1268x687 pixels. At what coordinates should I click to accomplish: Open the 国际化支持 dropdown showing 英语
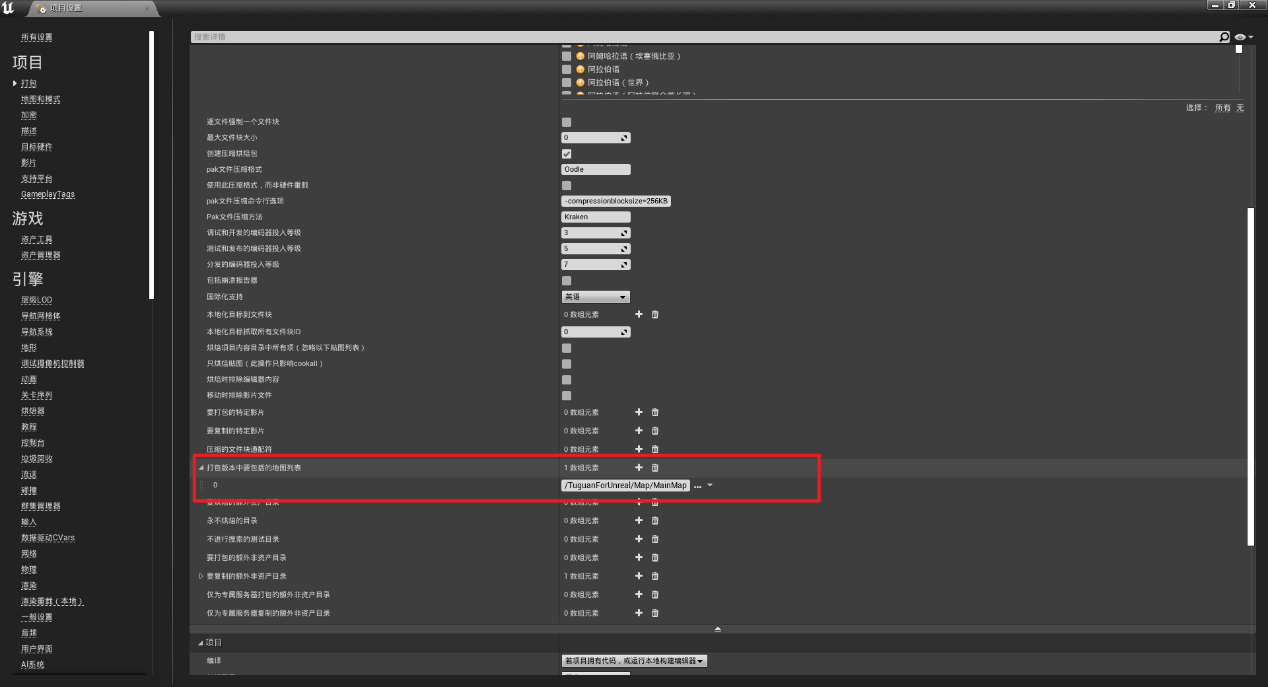point(595,297)
